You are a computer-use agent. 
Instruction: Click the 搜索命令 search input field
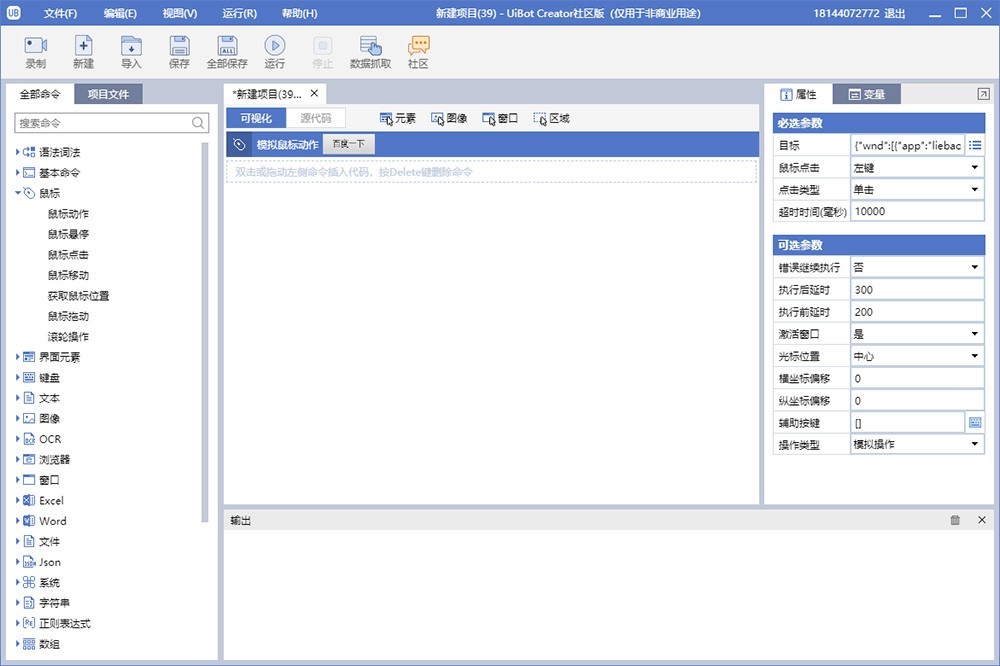pos(102,123)
